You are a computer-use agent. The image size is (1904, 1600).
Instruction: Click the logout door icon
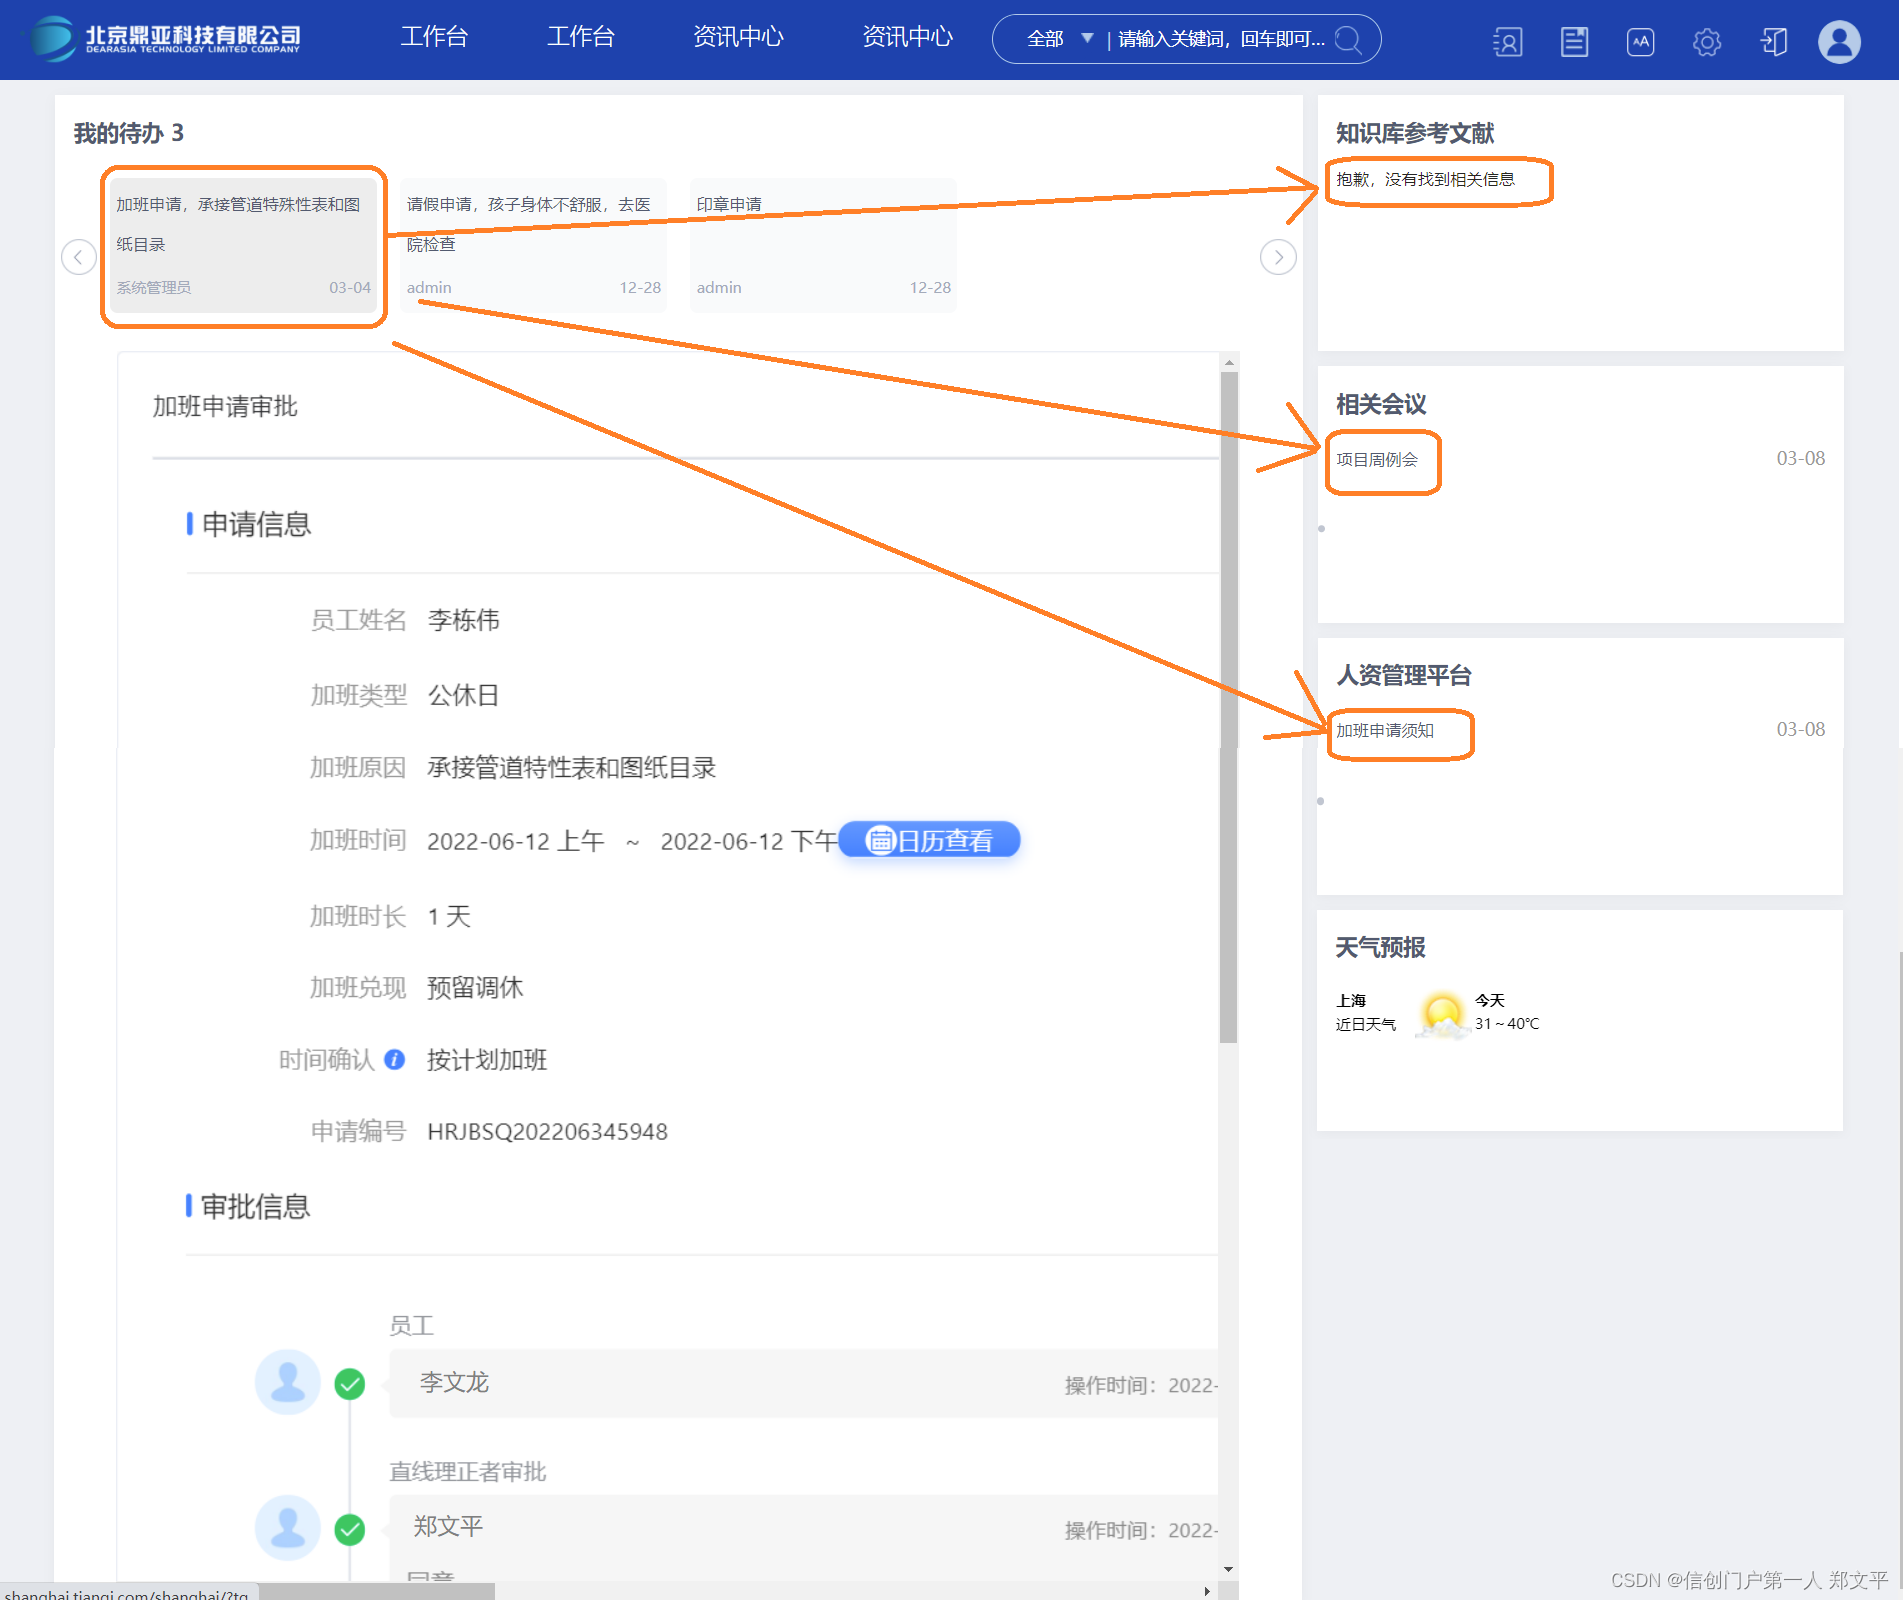1774,41
